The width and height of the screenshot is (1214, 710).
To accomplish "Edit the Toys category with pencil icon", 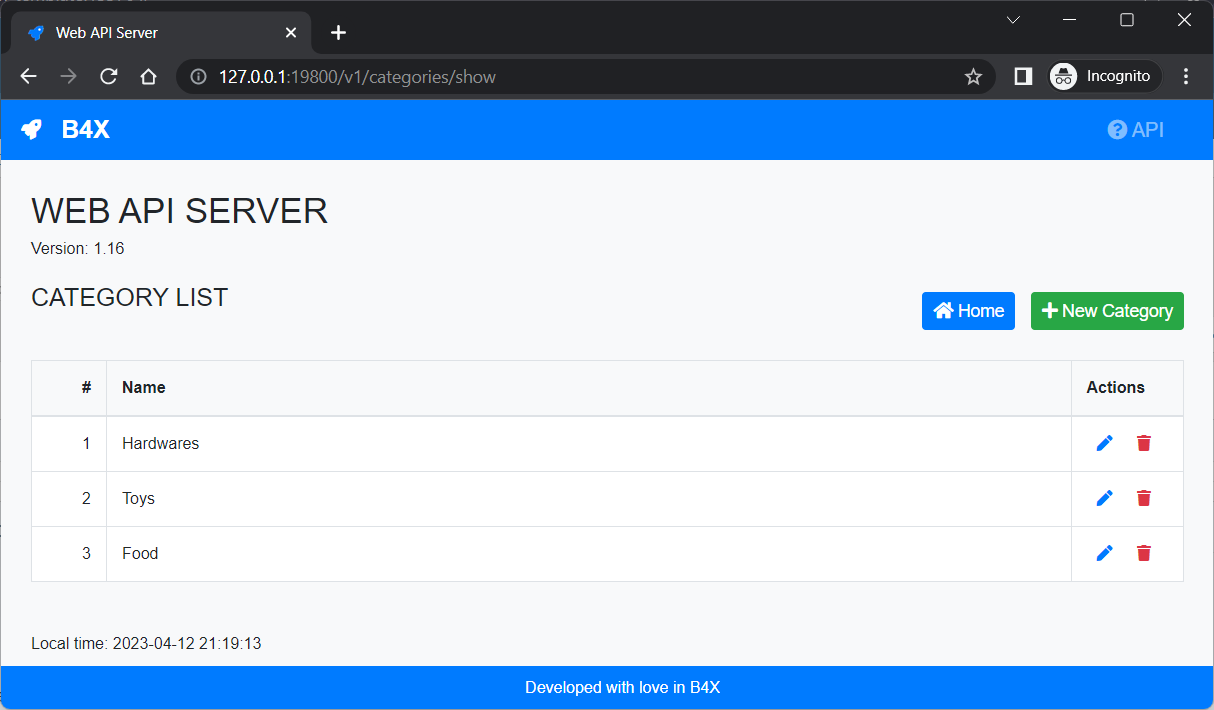I will point(1104,498).
